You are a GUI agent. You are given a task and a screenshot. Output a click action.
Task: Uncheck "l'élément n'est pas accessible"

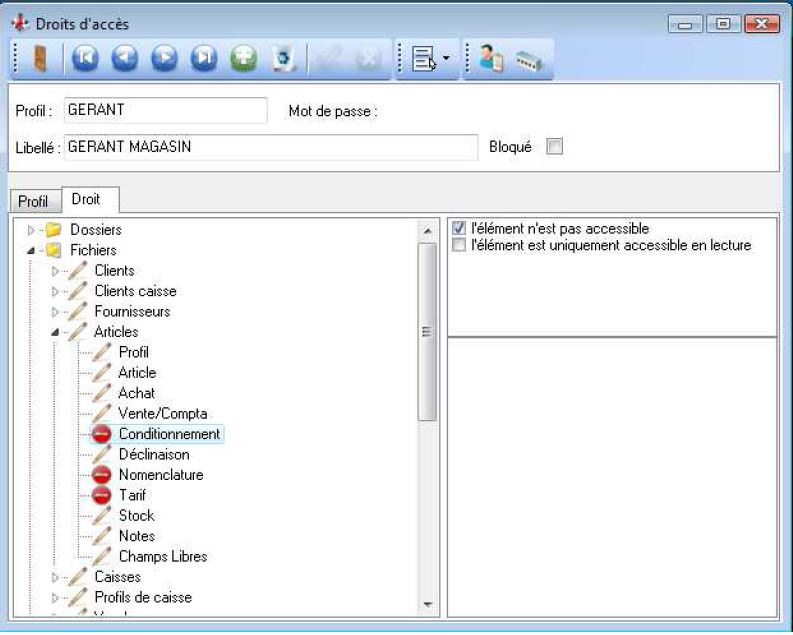(x=459, y=229)
